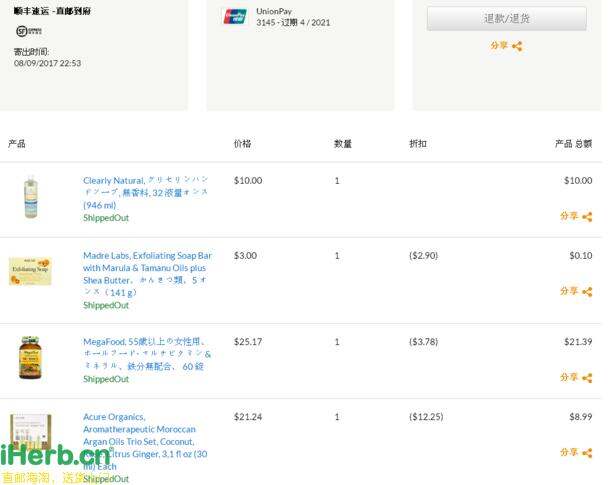Viewport: 609px width, 485px height.
Task: Select the 折扣 column header
Action: (418, 144)
